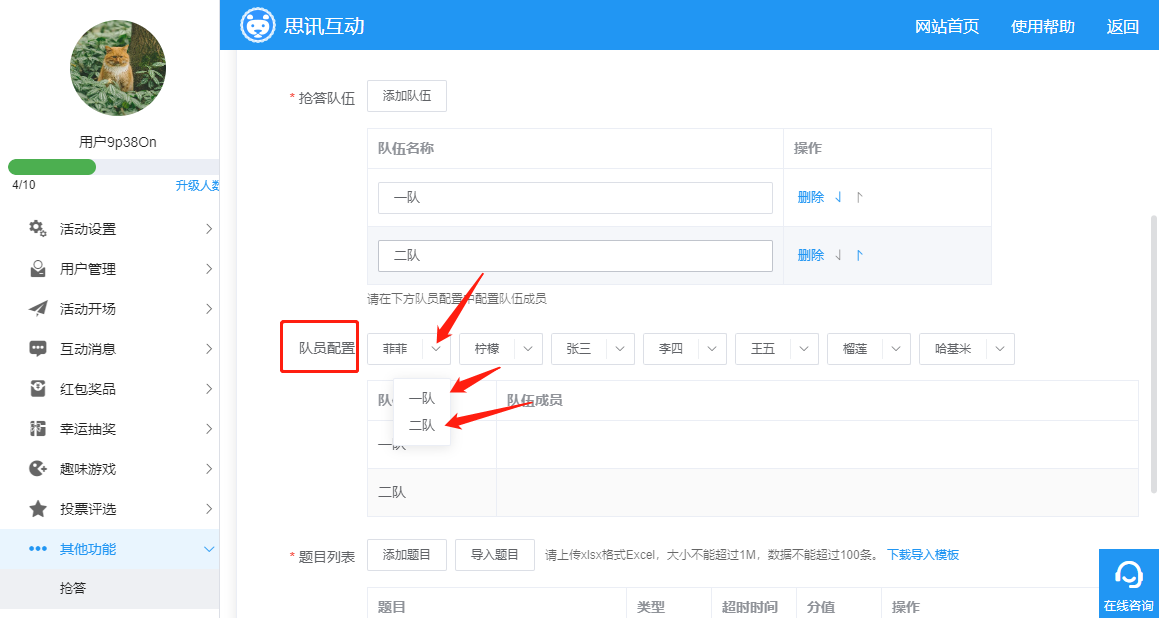Select 二队 in the dropdown list

[422, 425]
